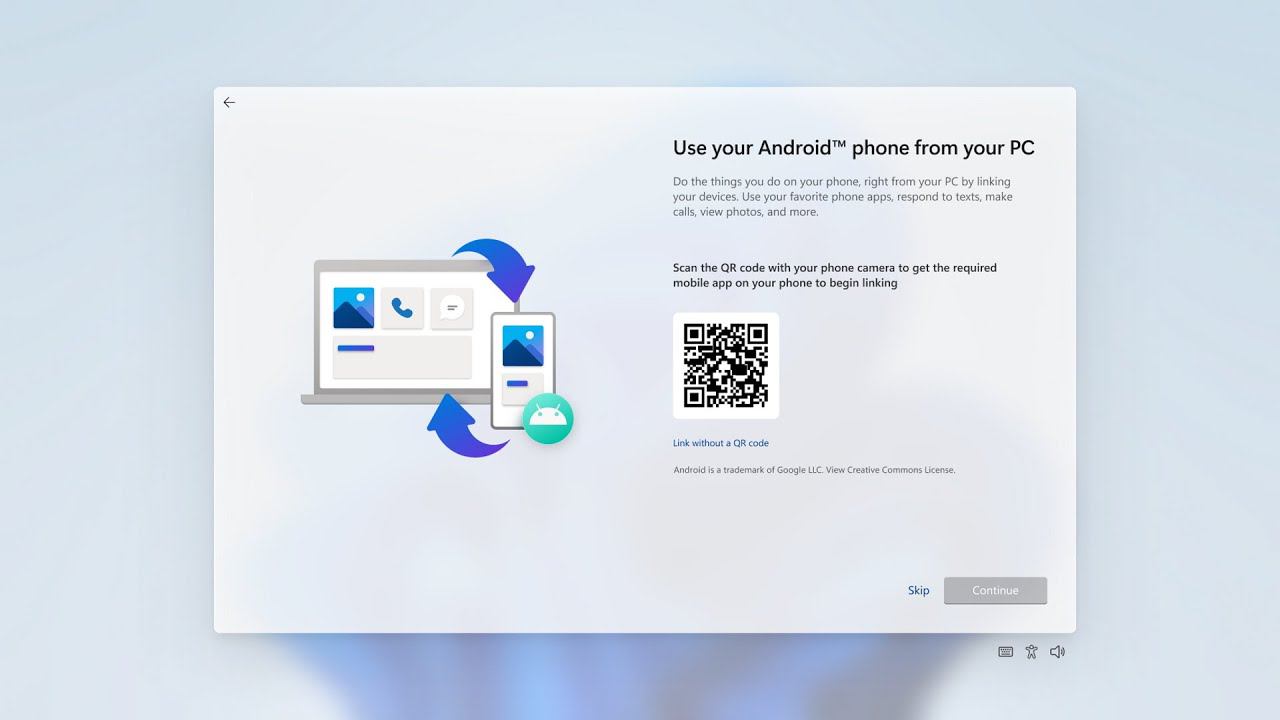Click the Skip link

[x=918, y=590]
